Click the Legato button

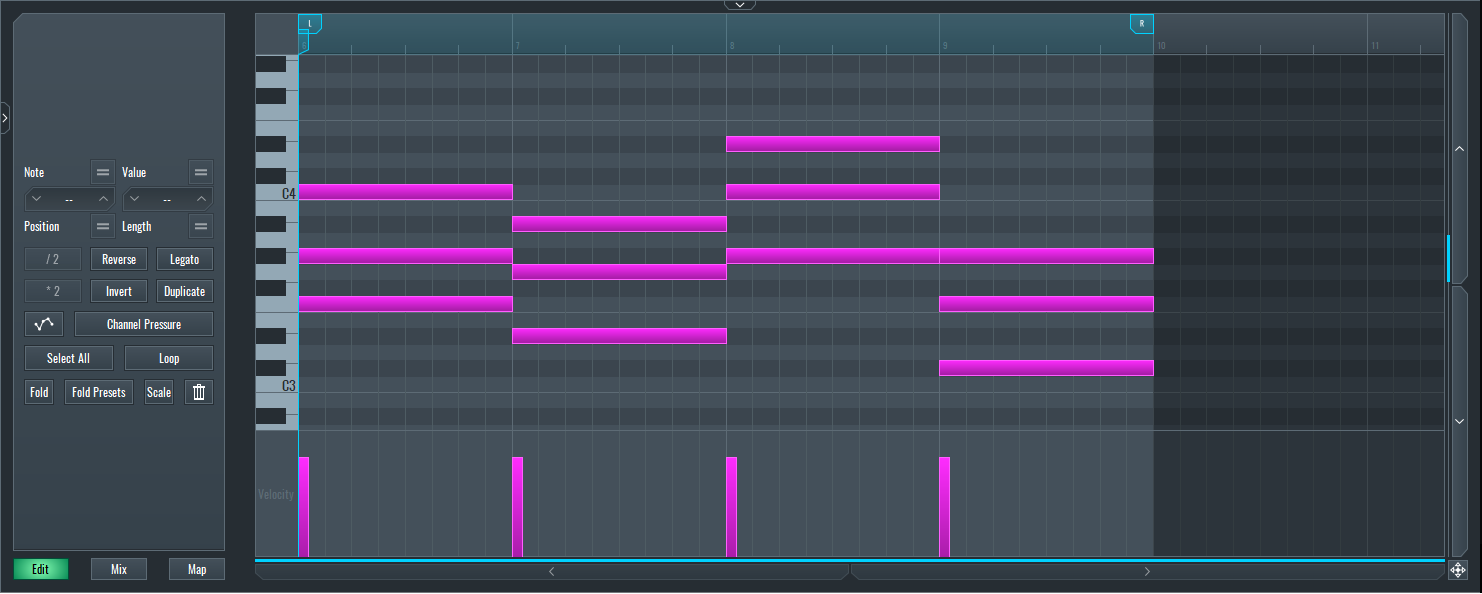(x=184, y=259)
